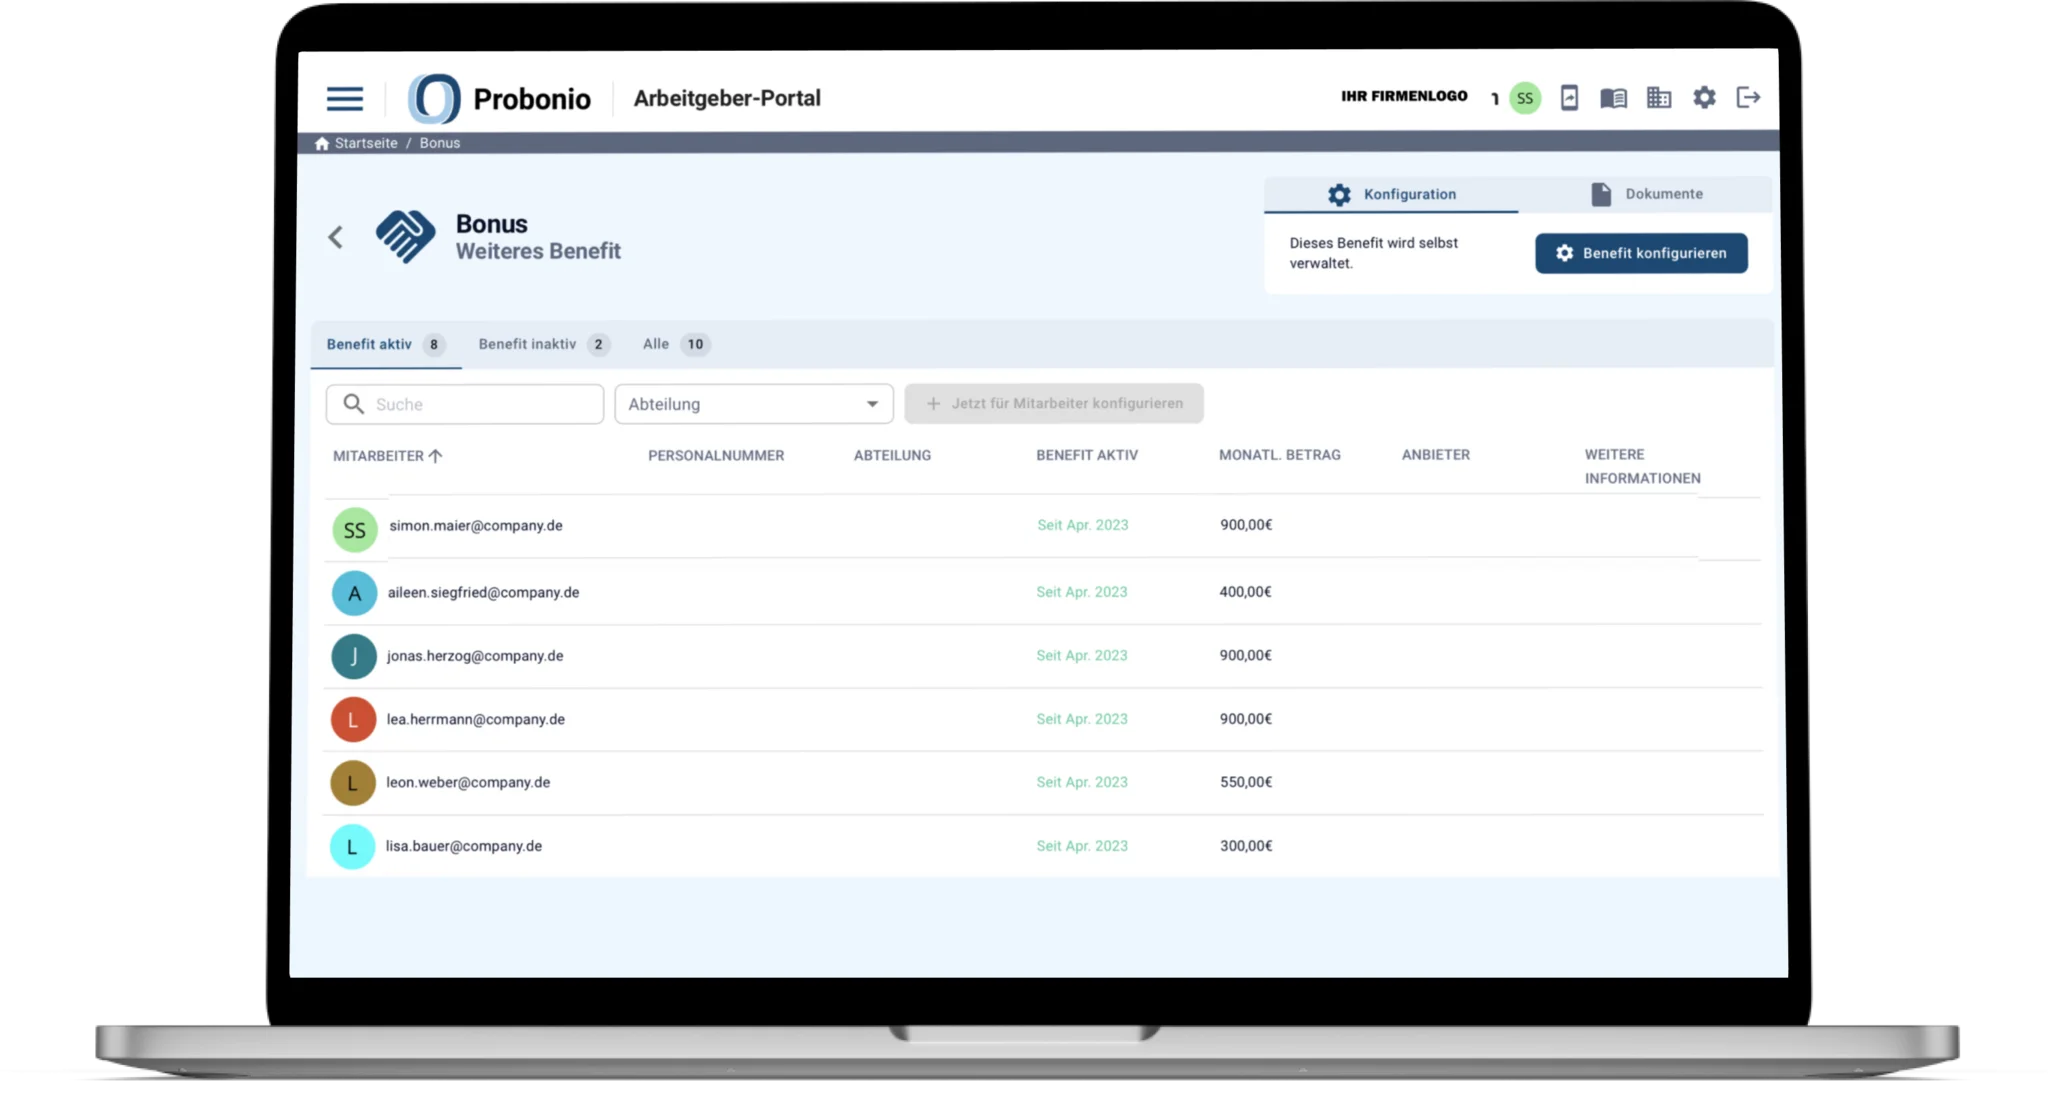Sort by Mitarbeiter column arrow
2048x1096 pixels.
pos(435,456)
